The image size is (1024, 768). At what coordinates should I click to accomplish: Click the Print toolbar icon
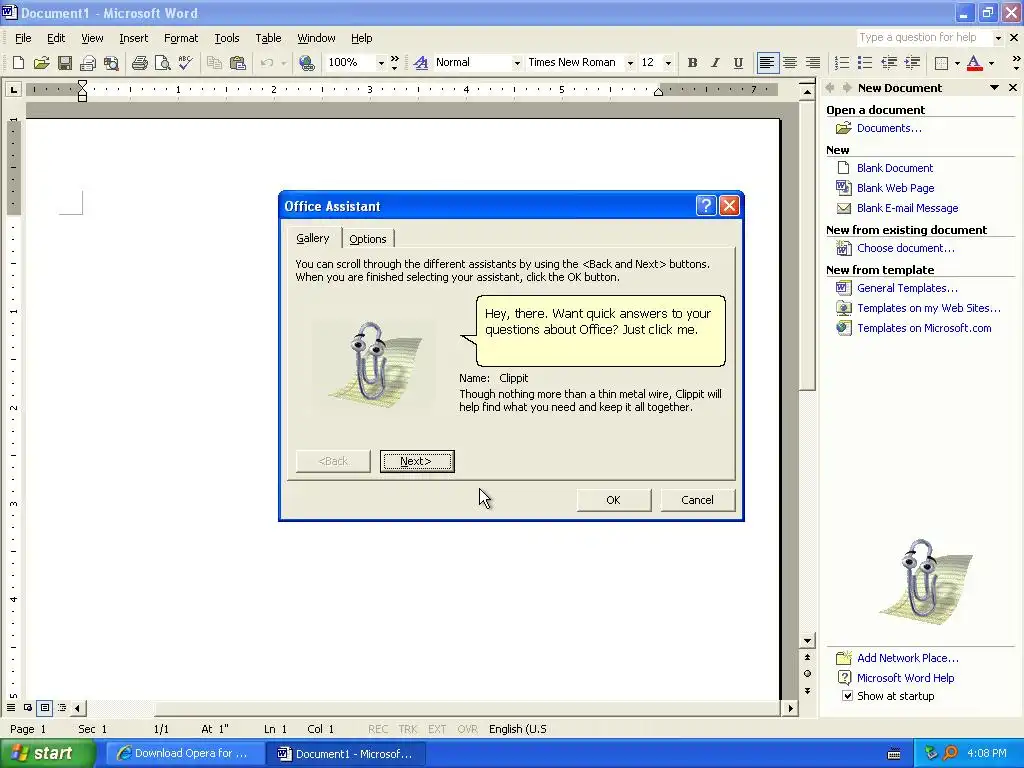pos(139,63)
